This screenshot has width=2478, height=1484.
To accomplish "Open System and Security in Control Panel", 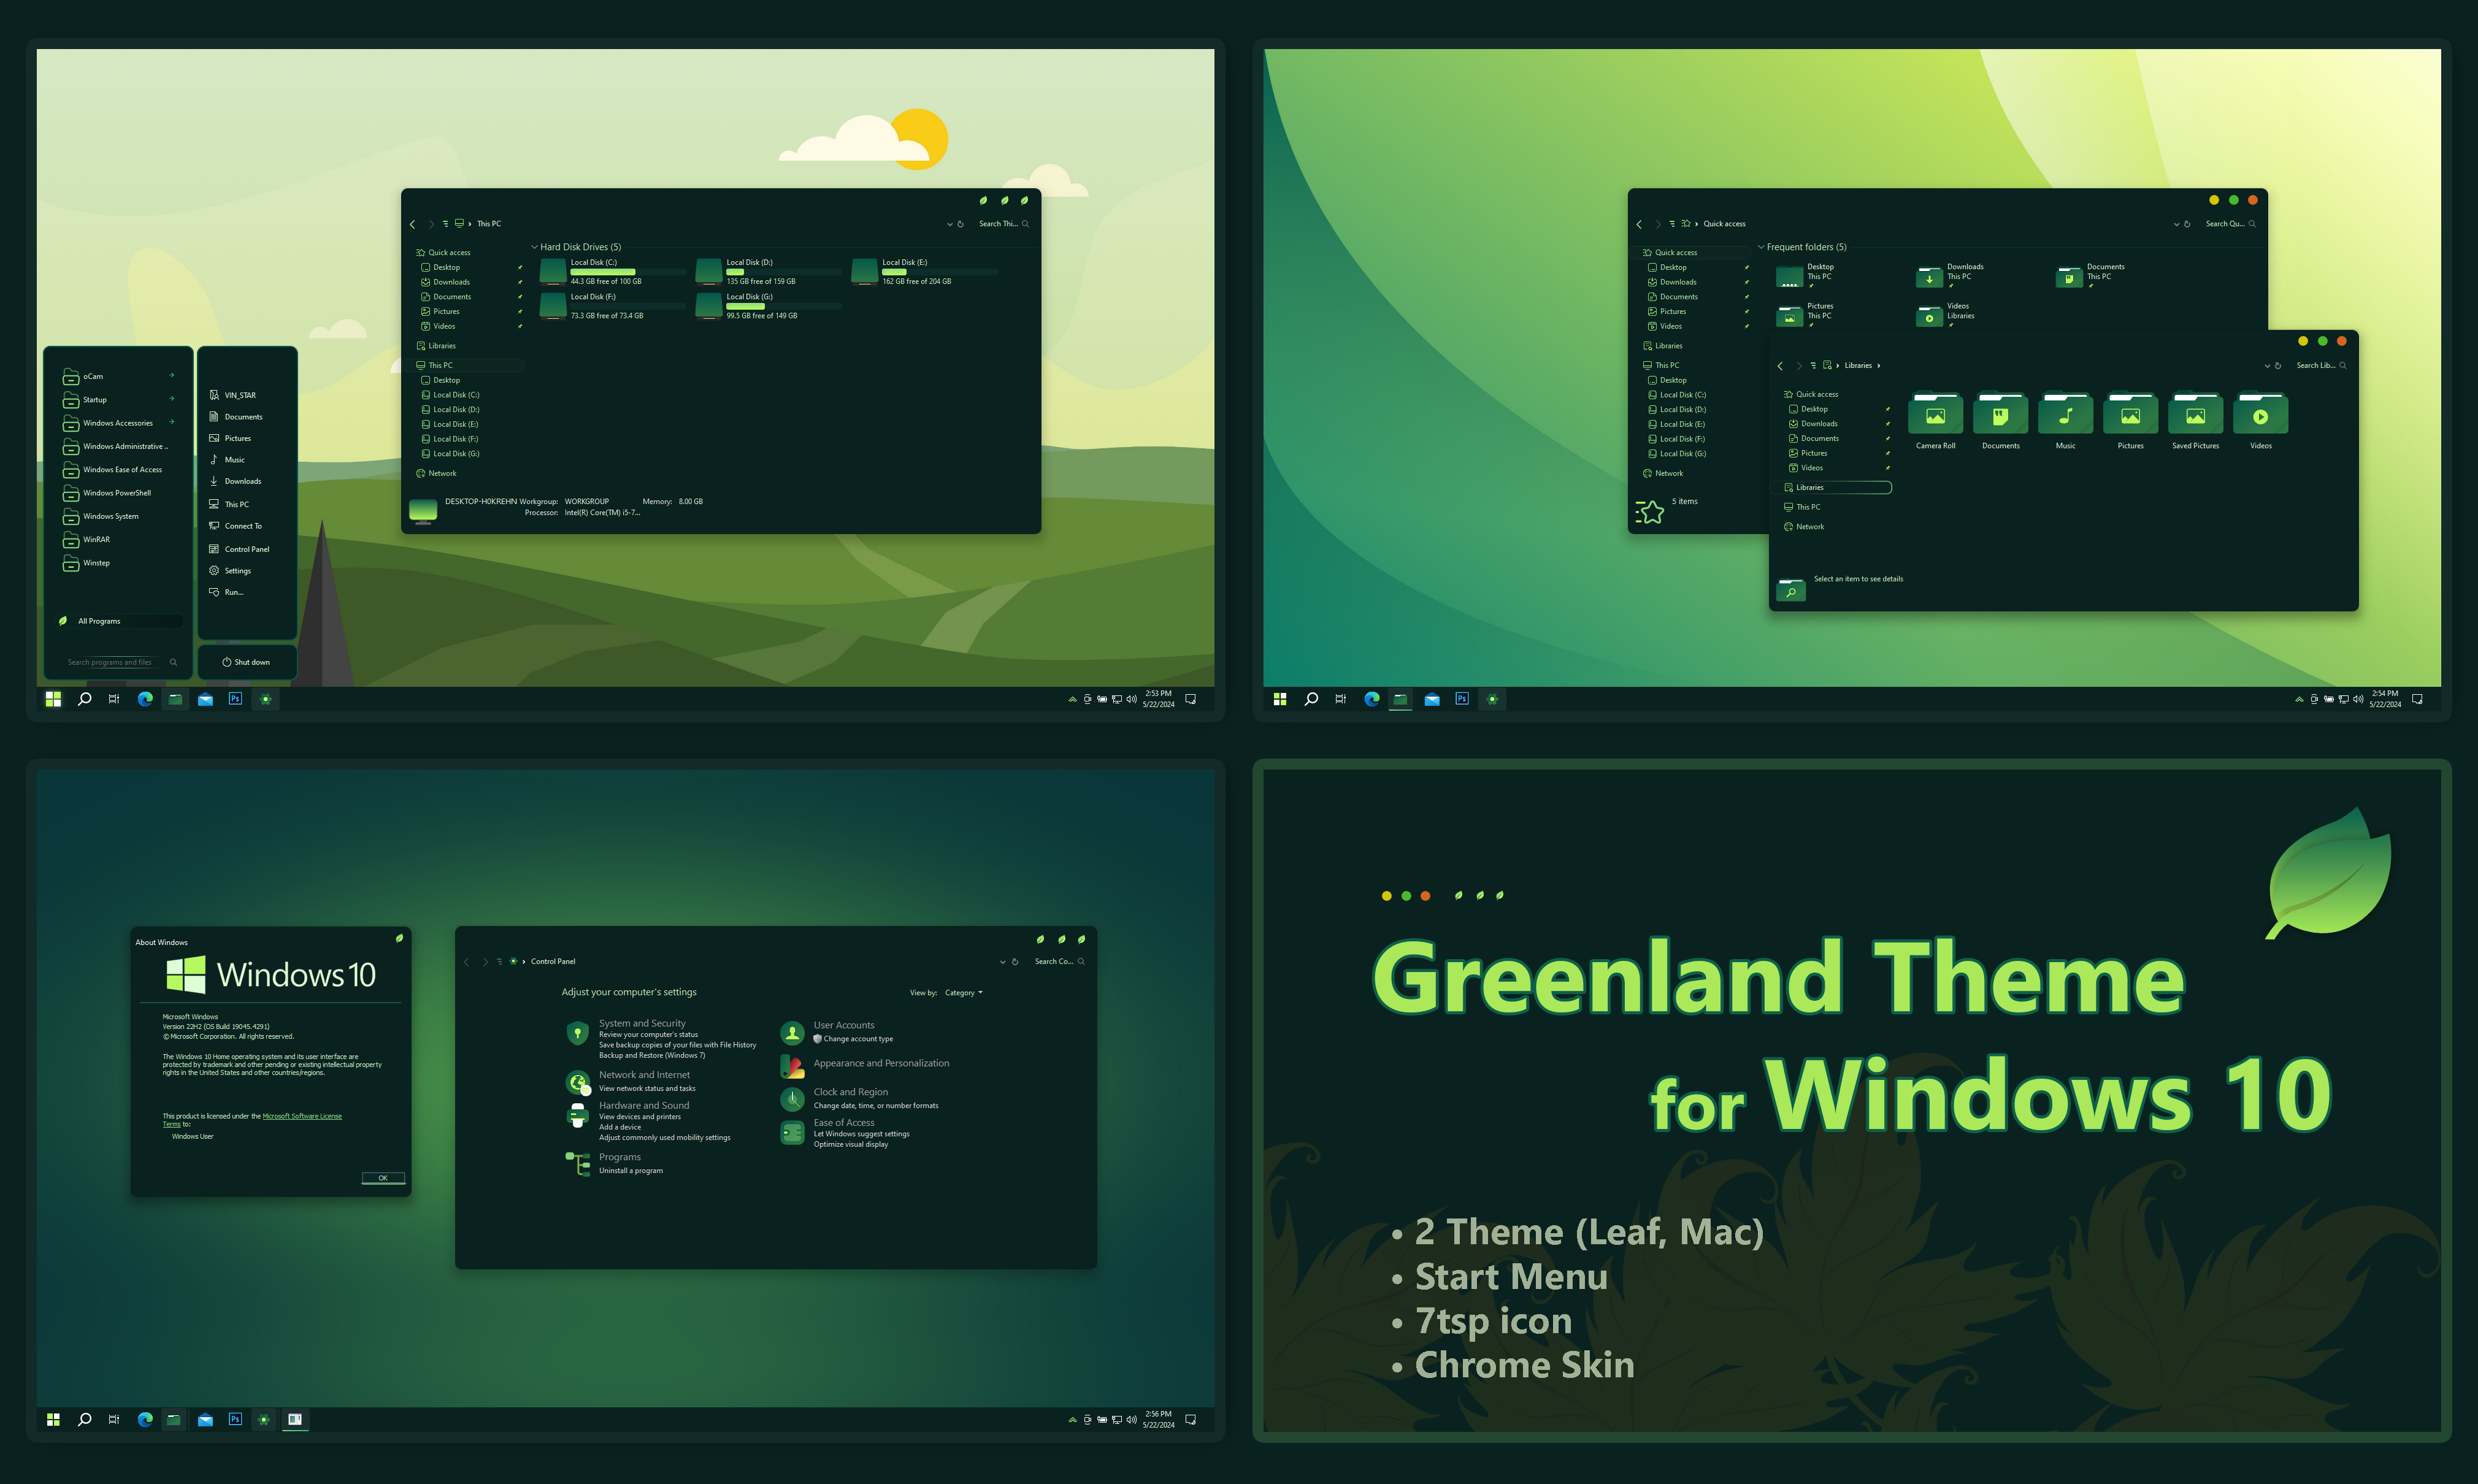I will coord(644,1023).
